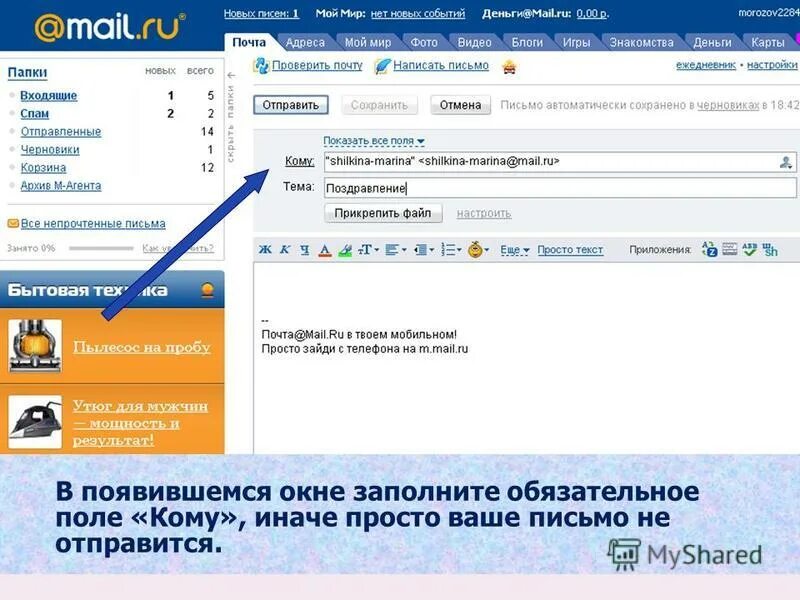
Task: Open the Черновики folder
Action: [50, 149]
